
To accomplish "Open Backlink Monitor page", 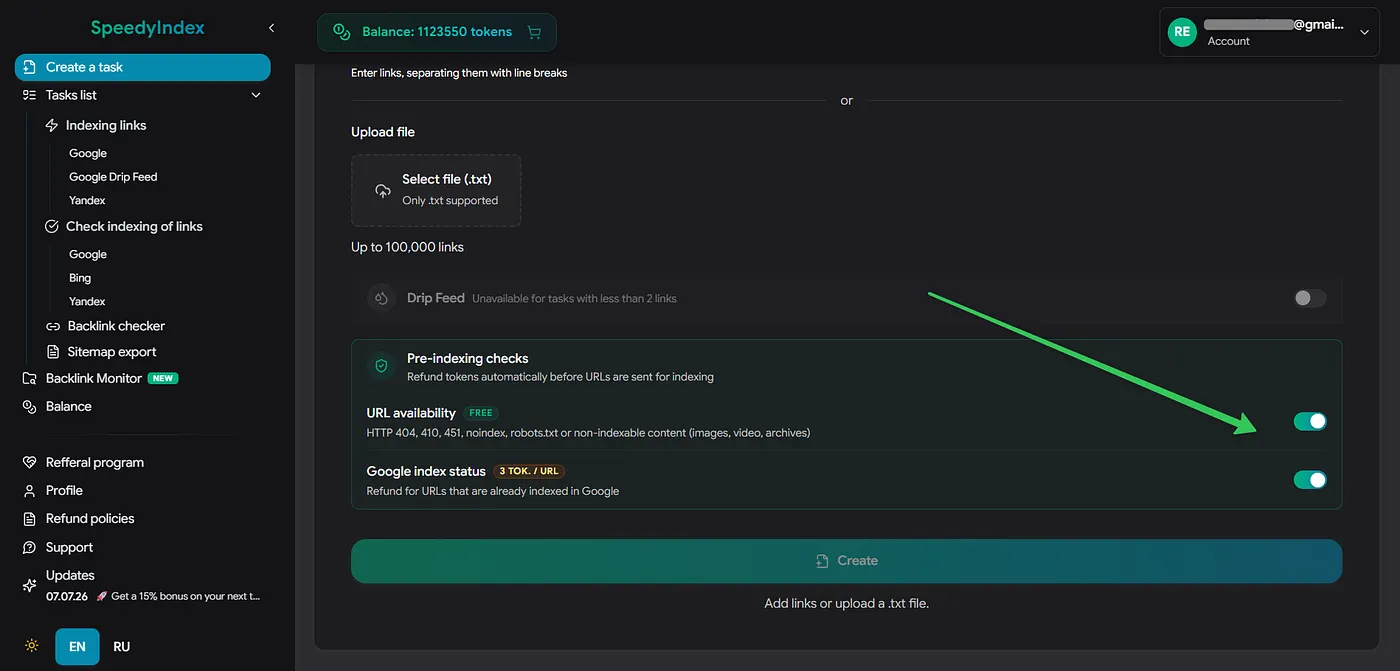I will click(92, 379).
